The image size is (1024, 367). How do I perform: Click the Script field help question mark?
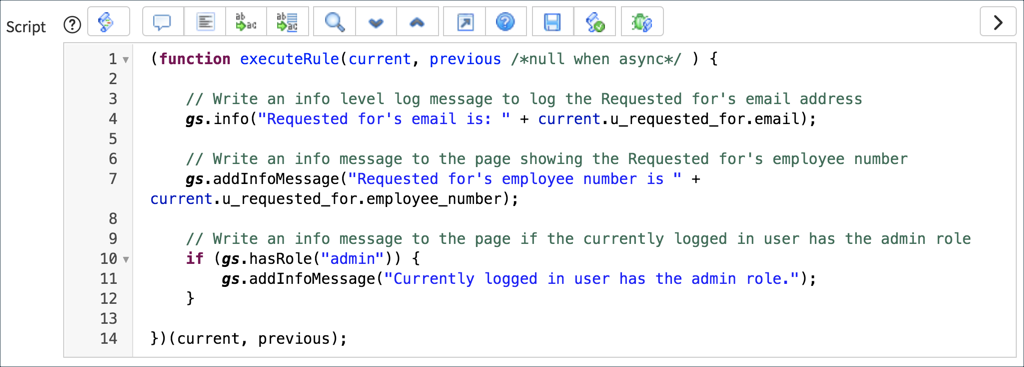72,24
